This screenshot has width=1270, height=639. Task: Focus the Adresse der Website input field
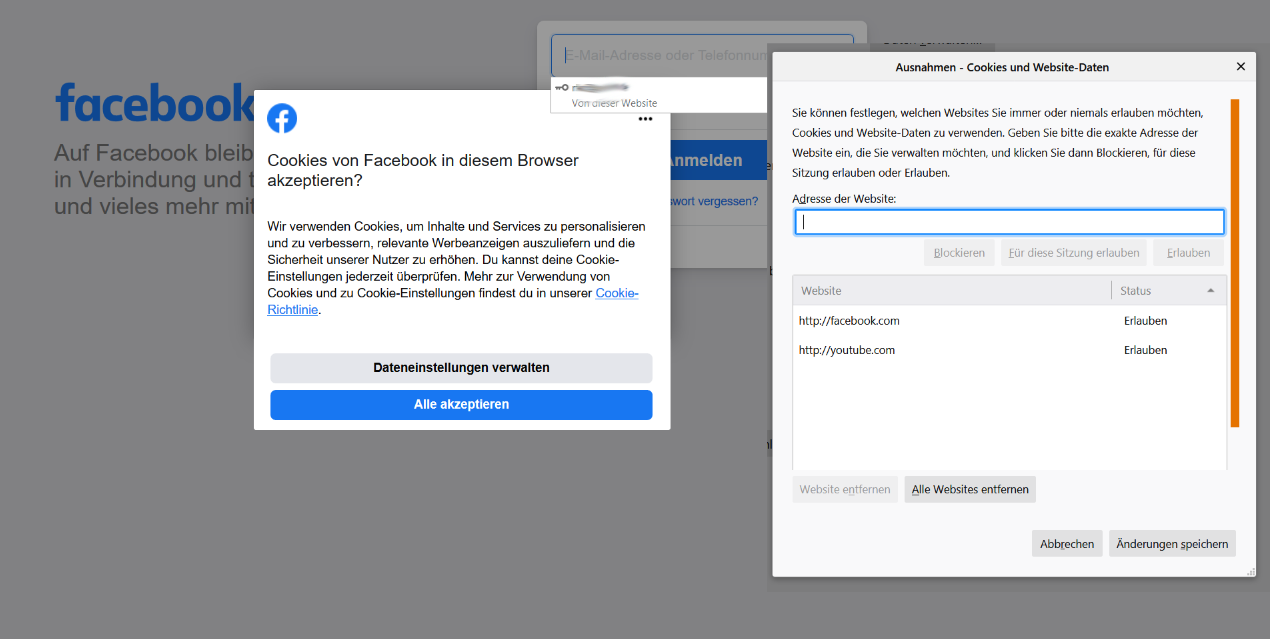click(1010, 222)
